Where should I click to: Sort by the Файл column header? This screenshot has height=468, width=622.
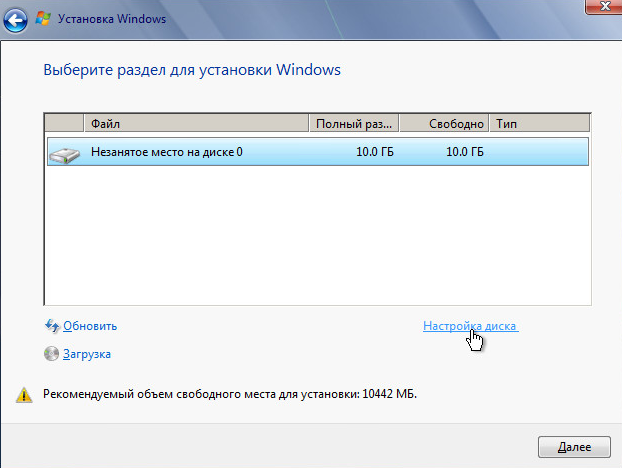196,123
